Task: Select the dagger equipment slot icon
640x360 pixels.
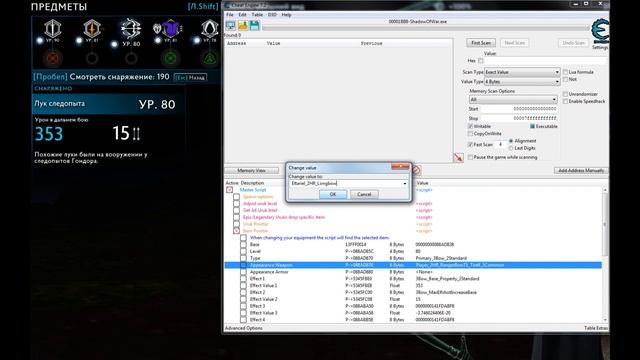Action: click(x=92, y=29)
